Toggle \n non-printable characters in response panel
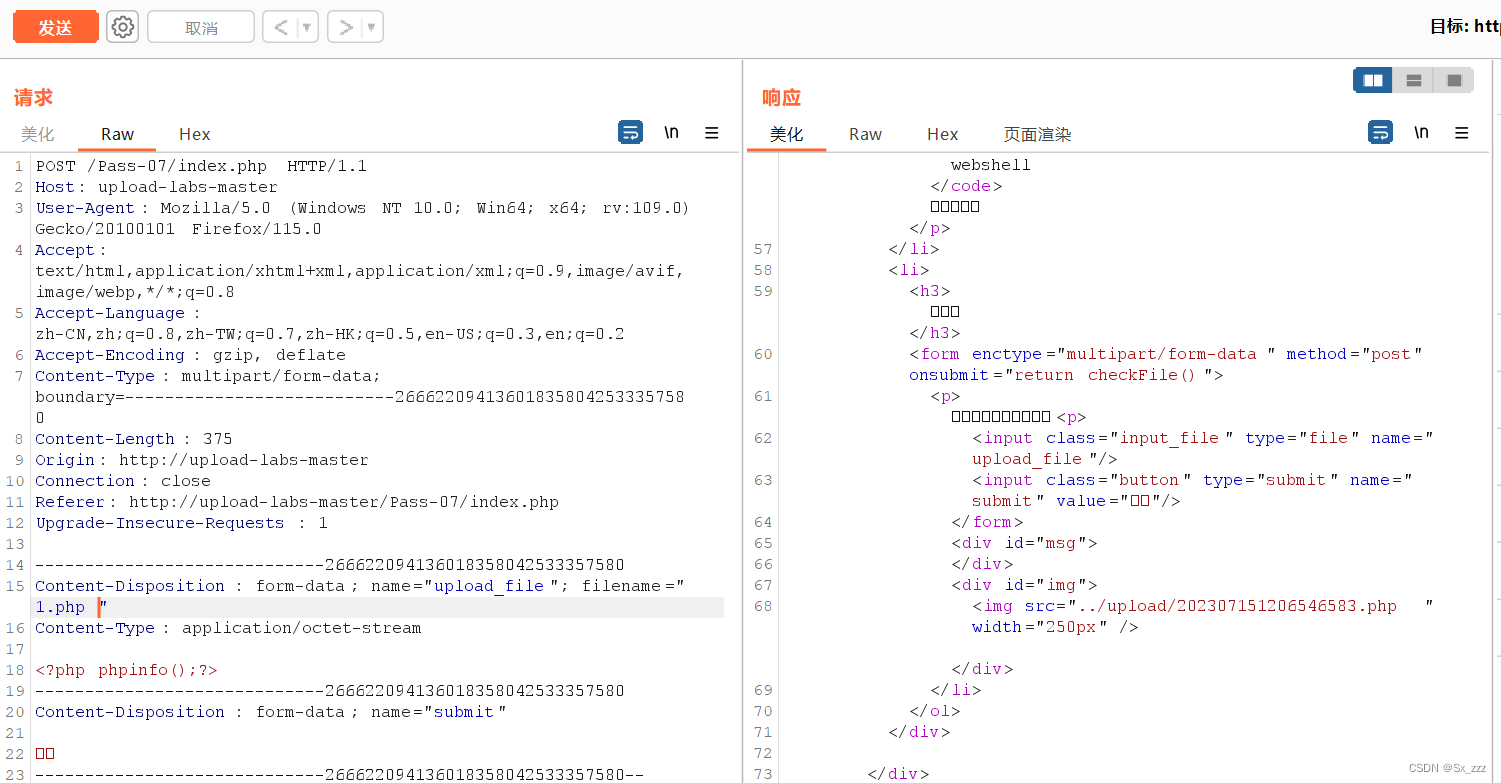1501x783 pixels. click(x=1421, y=132)
